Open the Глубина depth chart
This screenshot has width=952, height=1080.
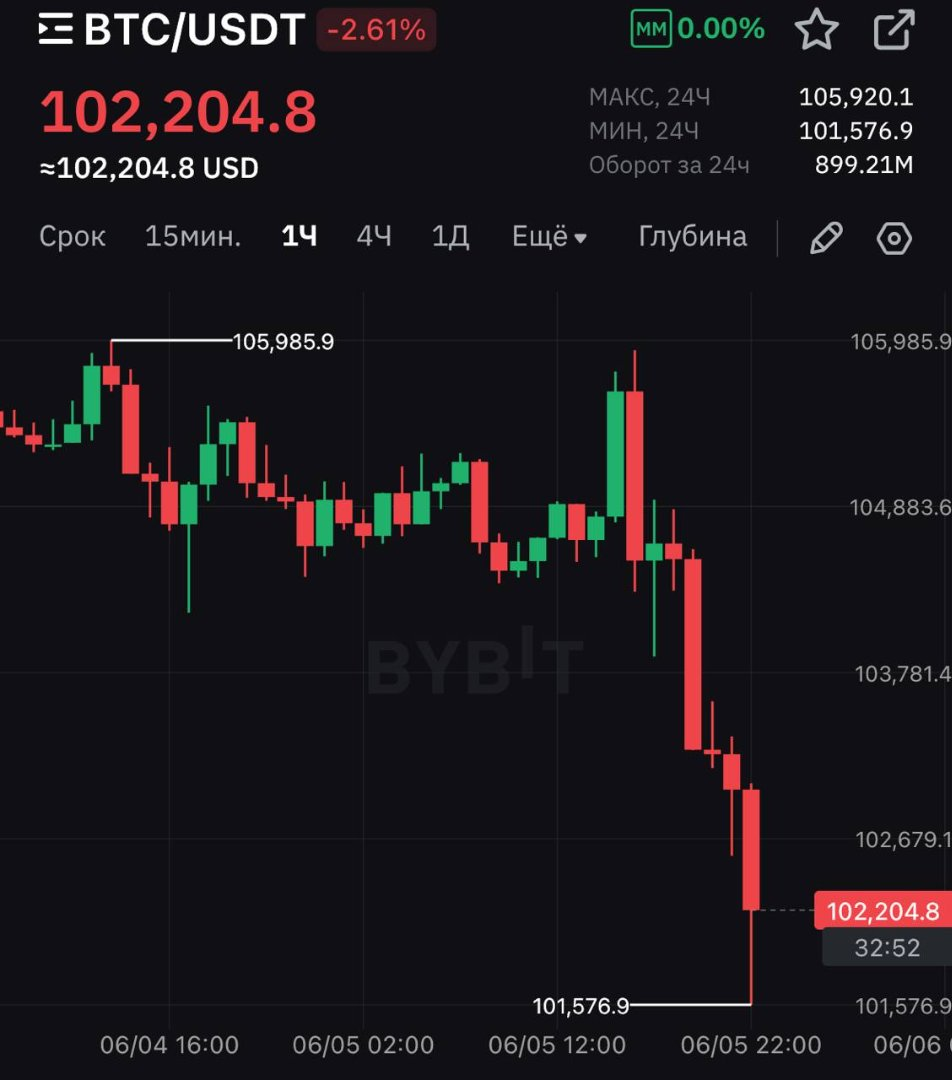[692, 237]
